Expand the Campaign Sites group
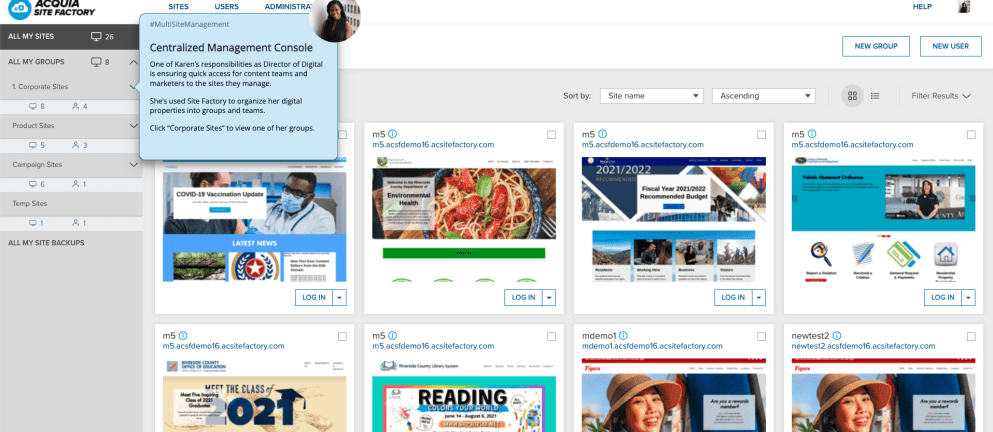The width and height of the screenshot is (993, 432). [x=134, y=164]
